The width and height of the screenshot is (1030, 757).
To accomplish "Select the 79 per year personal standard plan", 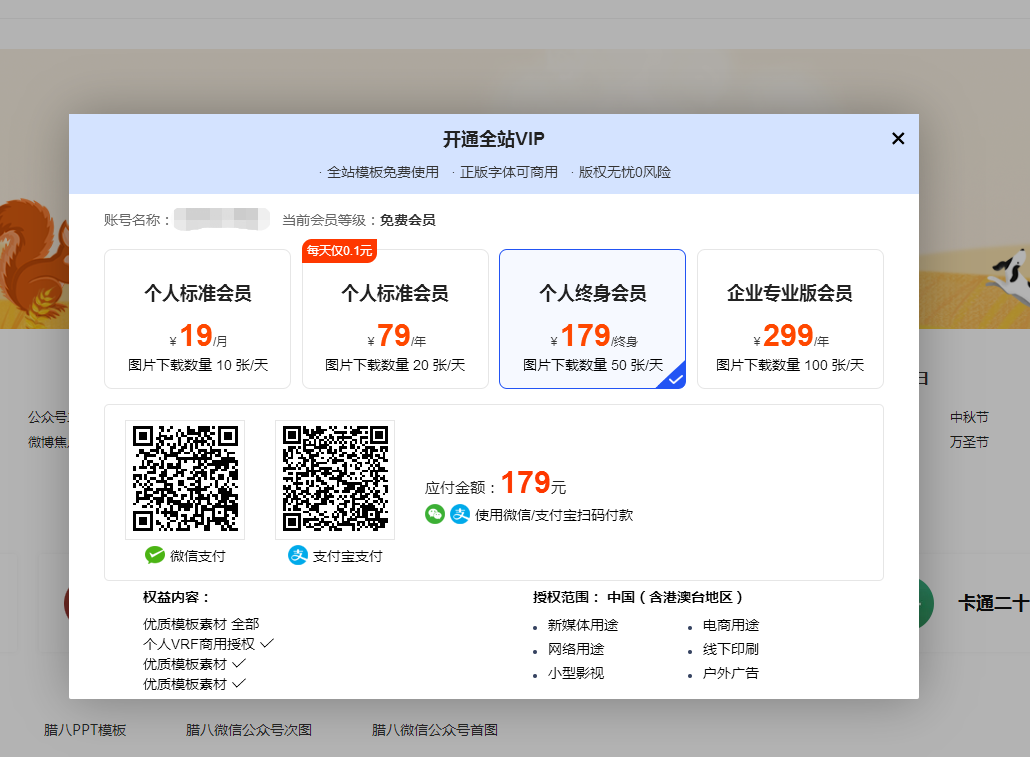I will coord(395,319).
